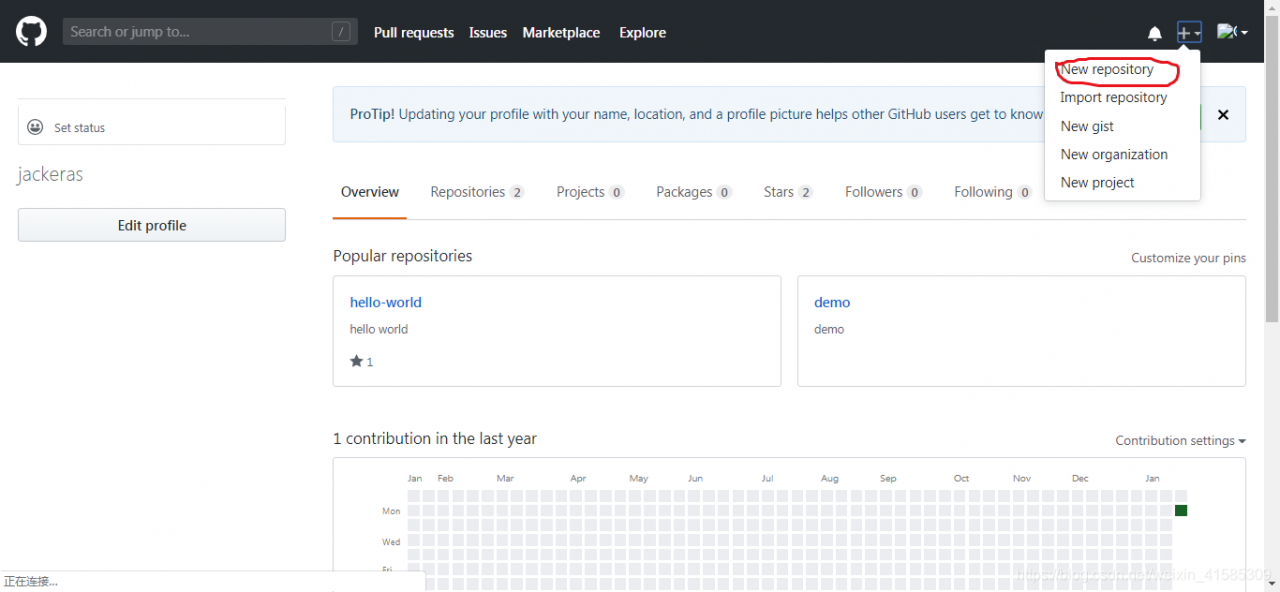Open Explore in top navigation
Viewport: 1280px width, 592px height.
coord(642,33)
